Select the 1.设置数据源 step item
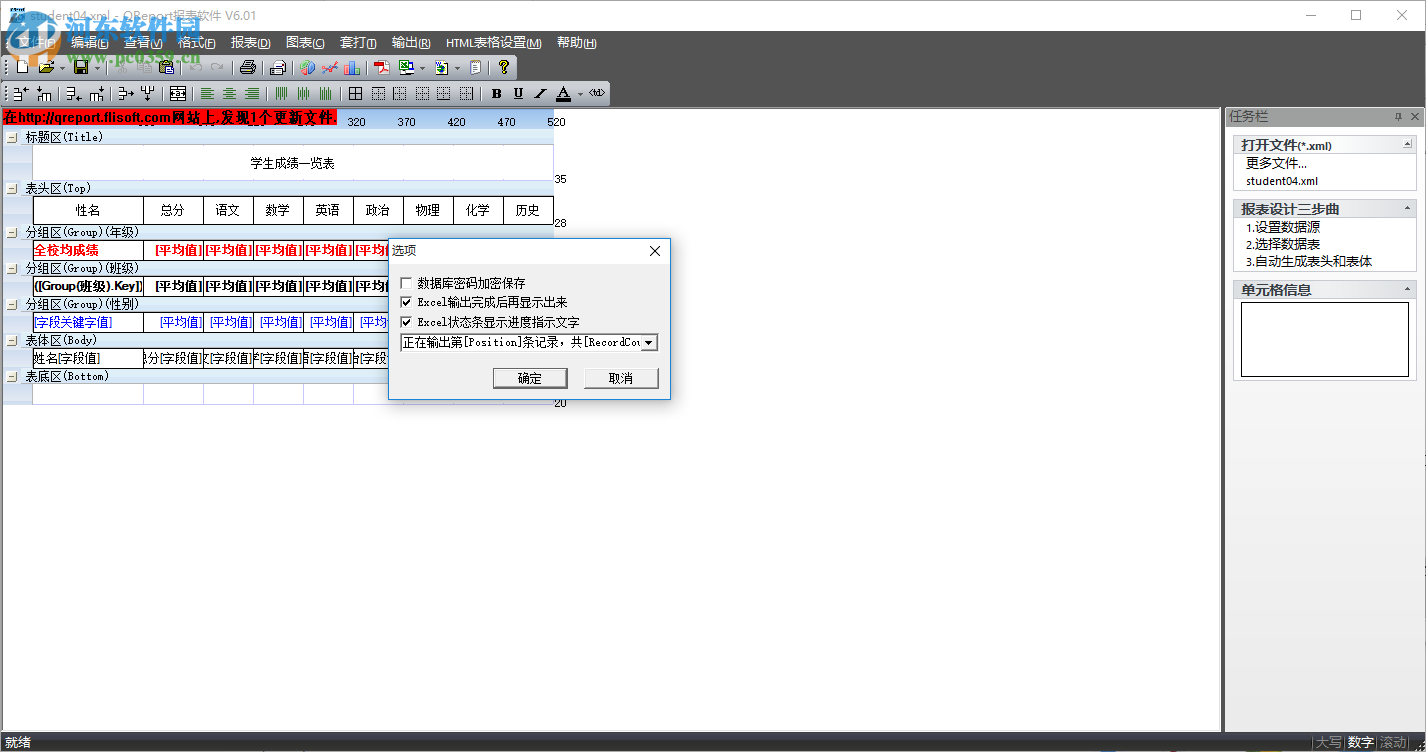This screenshot has width=1426, height=752. 1284,226
